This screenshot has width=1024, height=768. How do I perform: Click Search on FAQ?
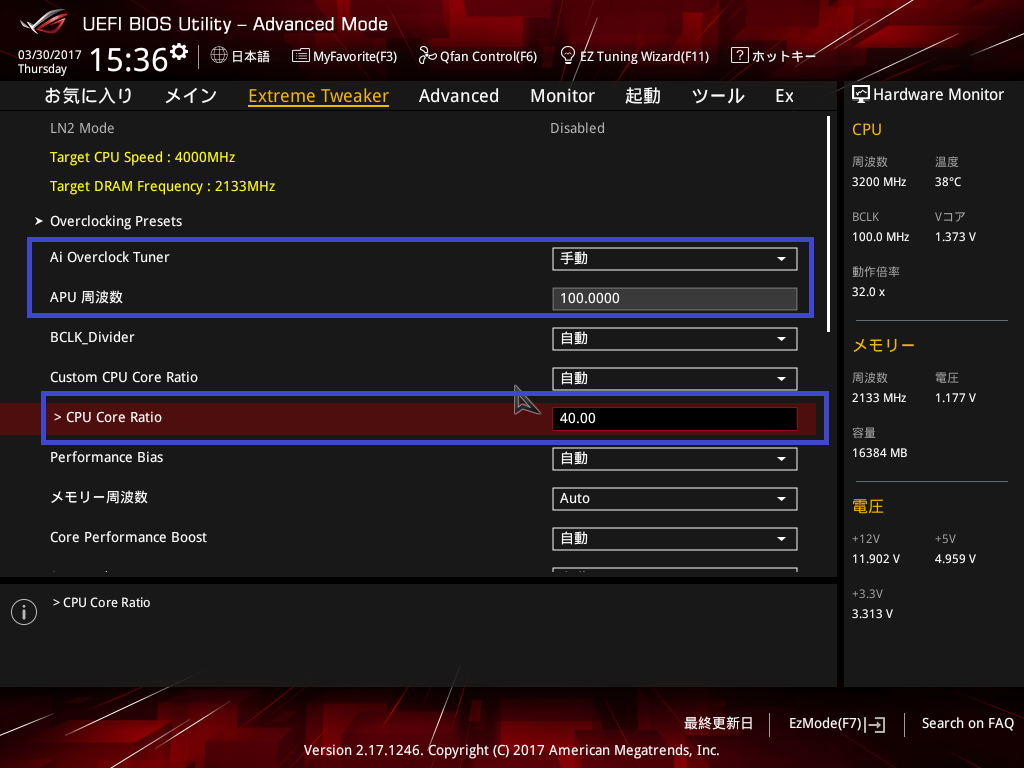(967, 724)
